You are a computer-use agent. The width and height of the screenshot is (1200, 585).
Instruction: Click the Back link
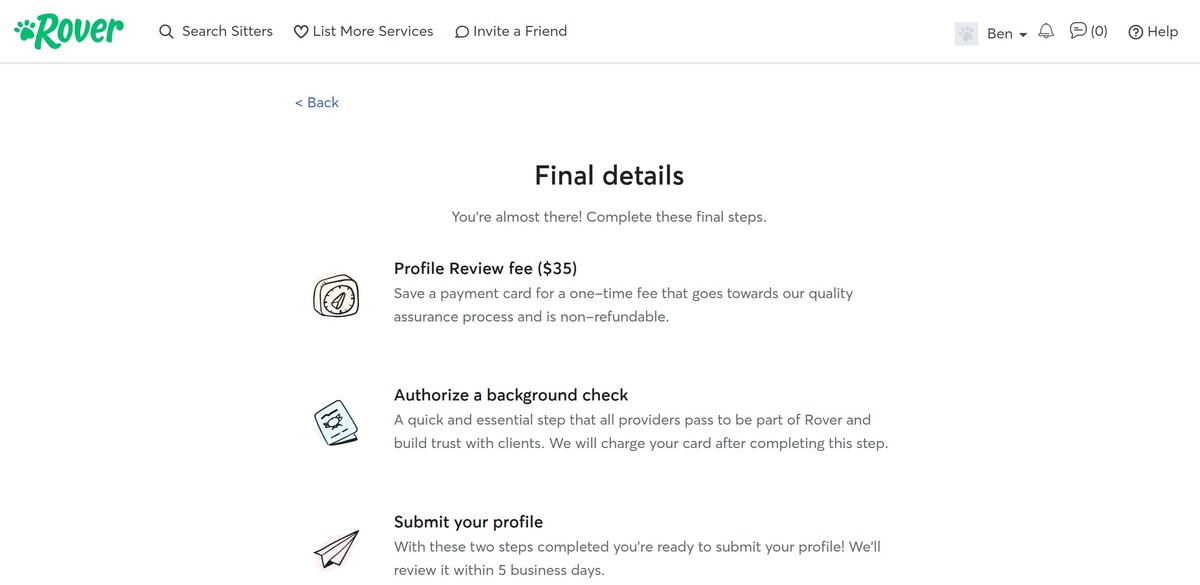tap(316, 102)
